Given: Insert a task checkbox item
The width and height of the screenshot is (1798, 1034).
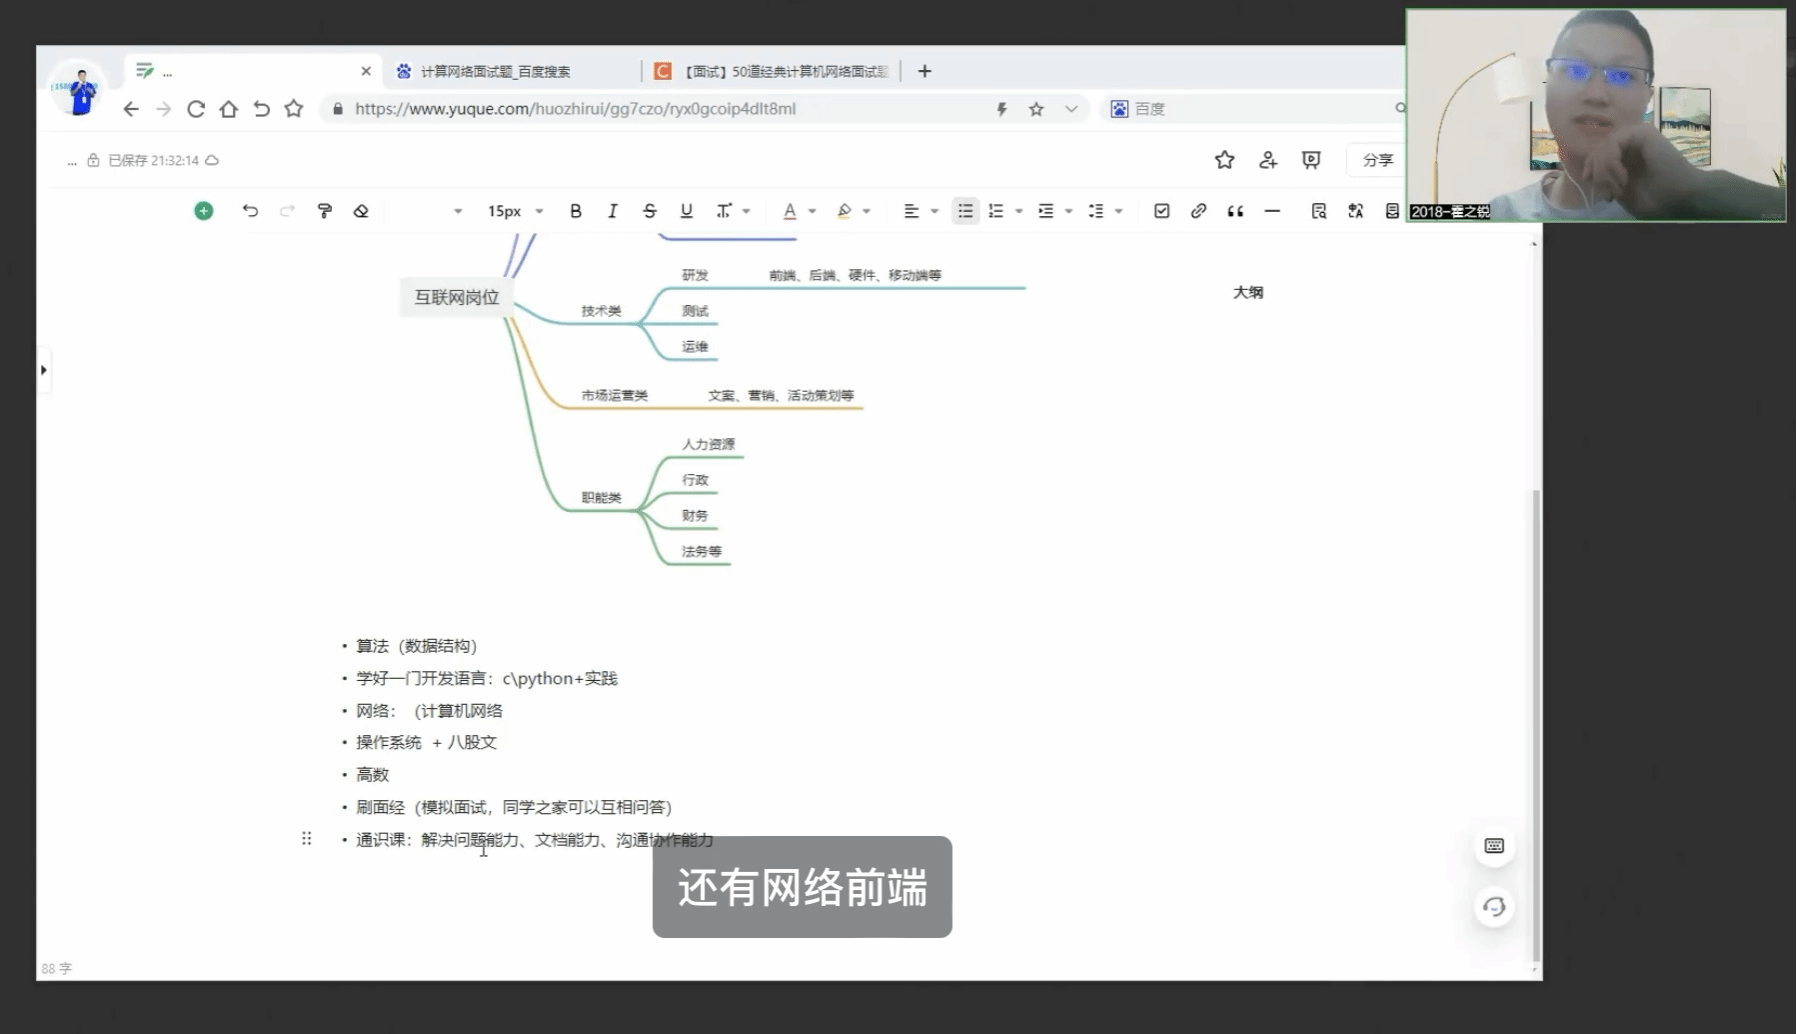Looking at the screenshot, I should click(1161, 211).
